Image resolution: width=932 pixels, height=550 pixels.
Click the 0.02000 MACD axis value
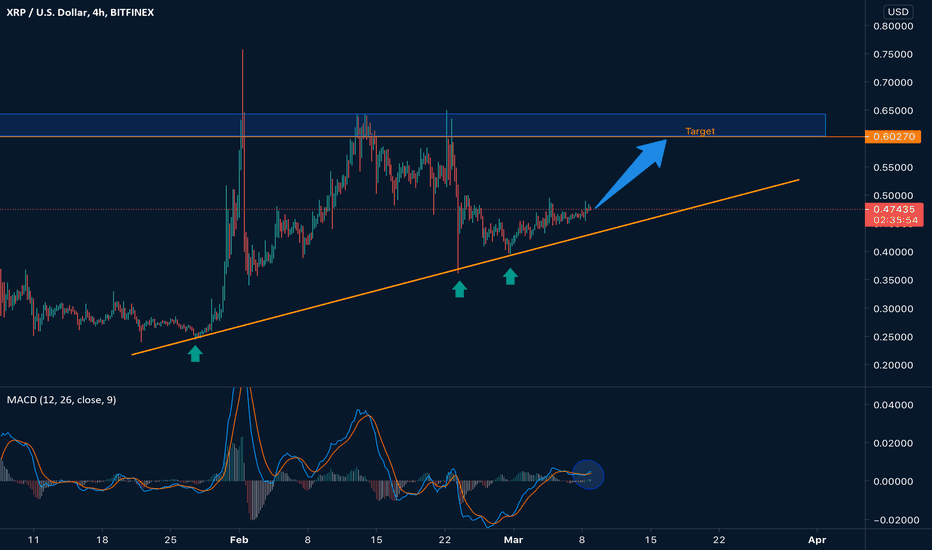tap(893, 443)
